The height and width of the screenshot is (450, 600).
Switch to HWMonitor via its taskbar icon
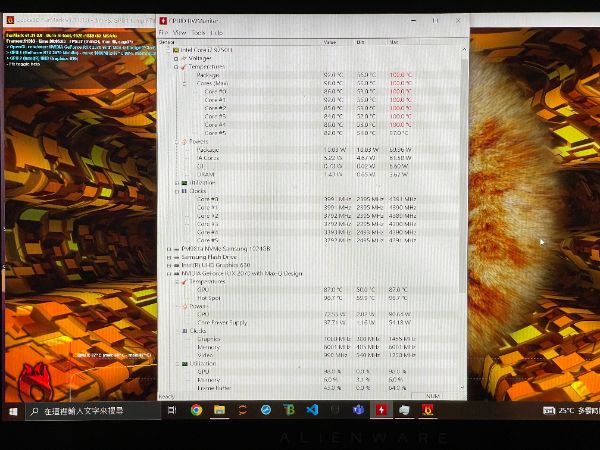[x=381, y=410]
